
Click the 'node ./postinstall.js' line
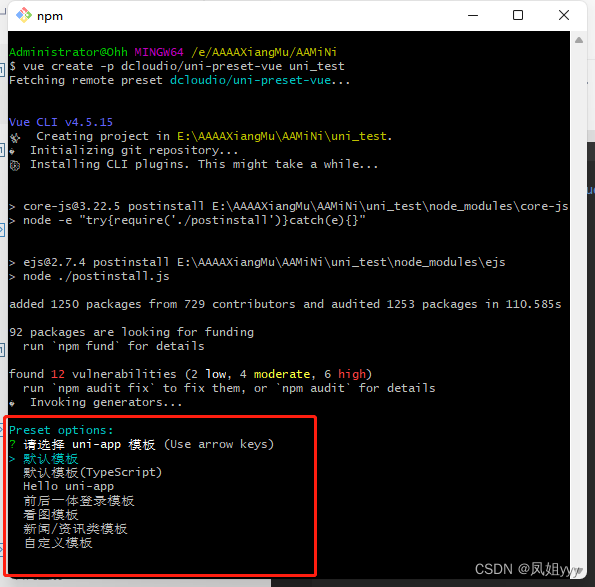click(x=89, y=276)
